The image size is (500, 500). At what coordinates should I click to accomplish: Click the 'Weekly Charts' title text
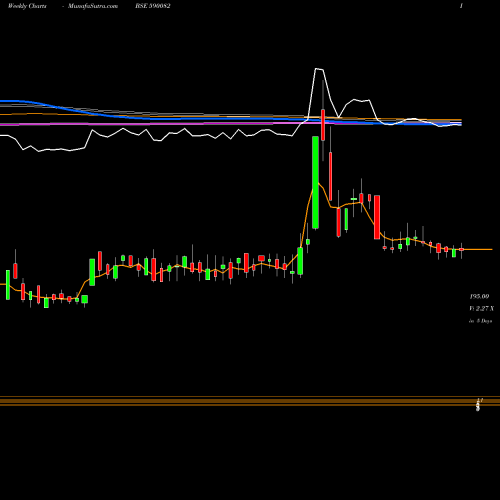(27, 6)
